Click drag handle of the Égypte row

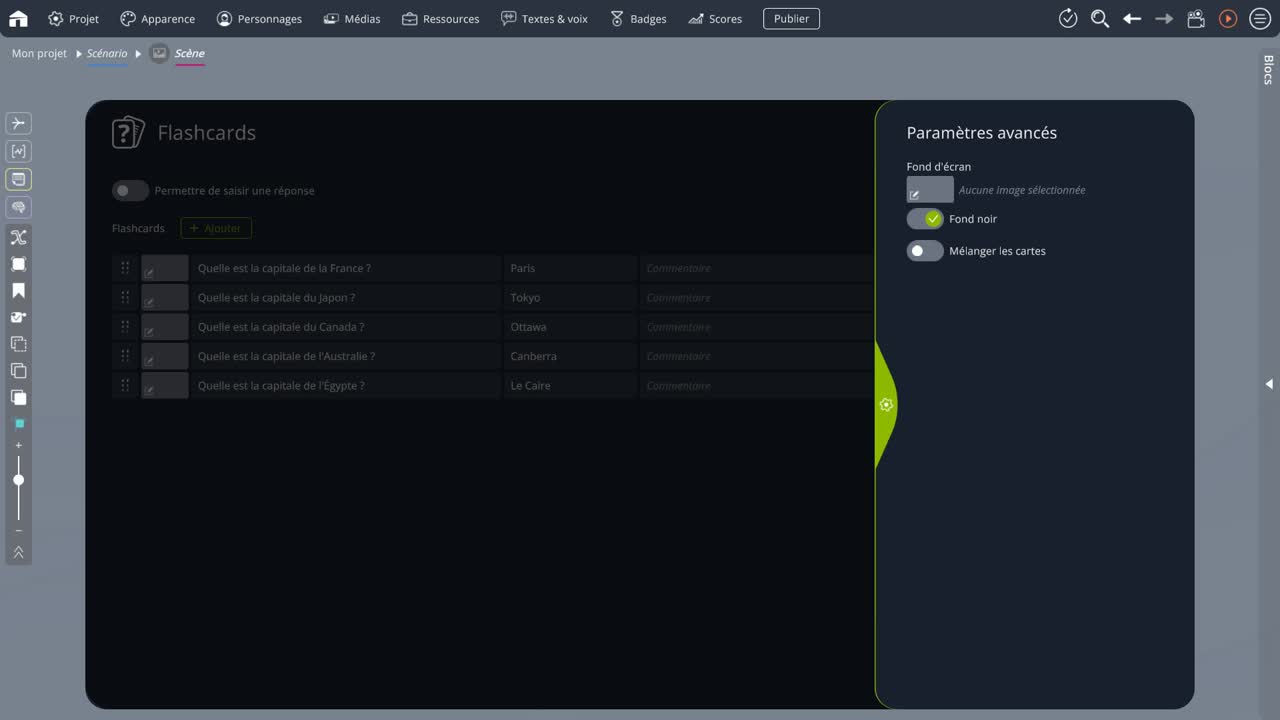125,385
